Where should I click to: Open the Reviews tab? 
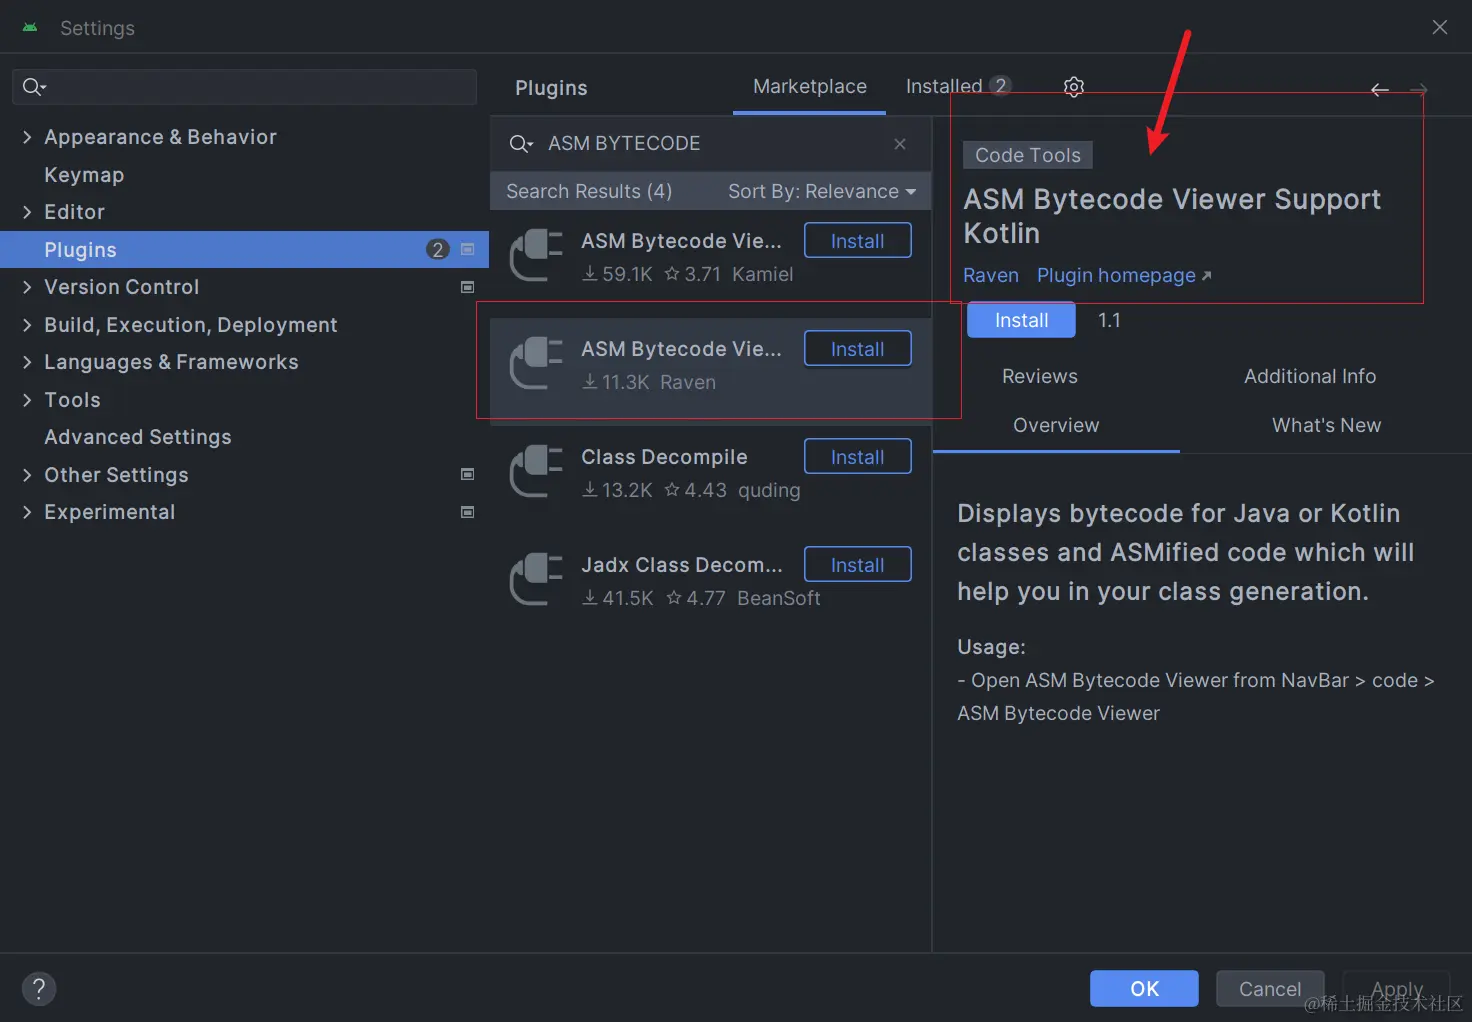[1040, 376]
